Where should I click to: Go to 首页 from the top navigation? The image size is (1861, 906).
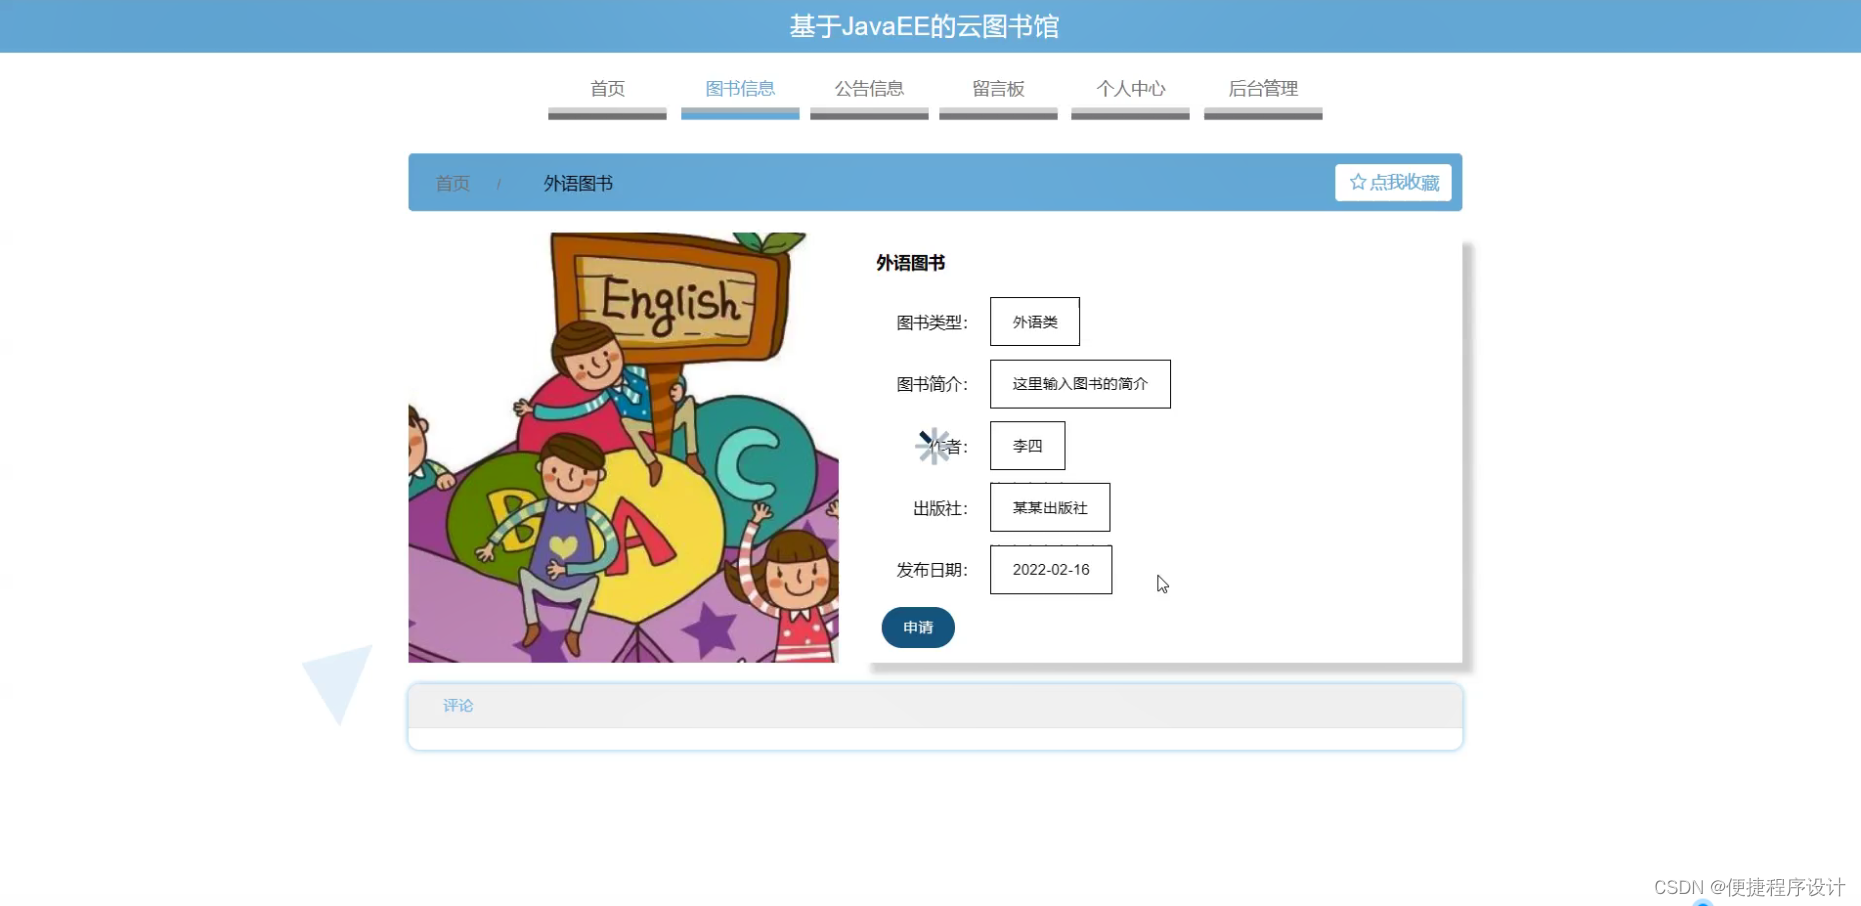[x=606, y=89]
